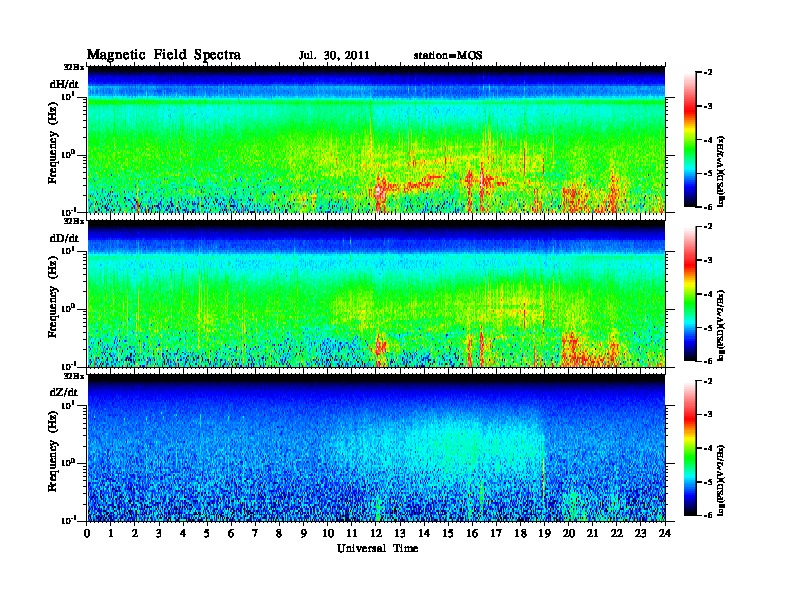Click hour tick label 0 on time axis
This screenshot has height=612, width=792.
[x=87, y=534]
